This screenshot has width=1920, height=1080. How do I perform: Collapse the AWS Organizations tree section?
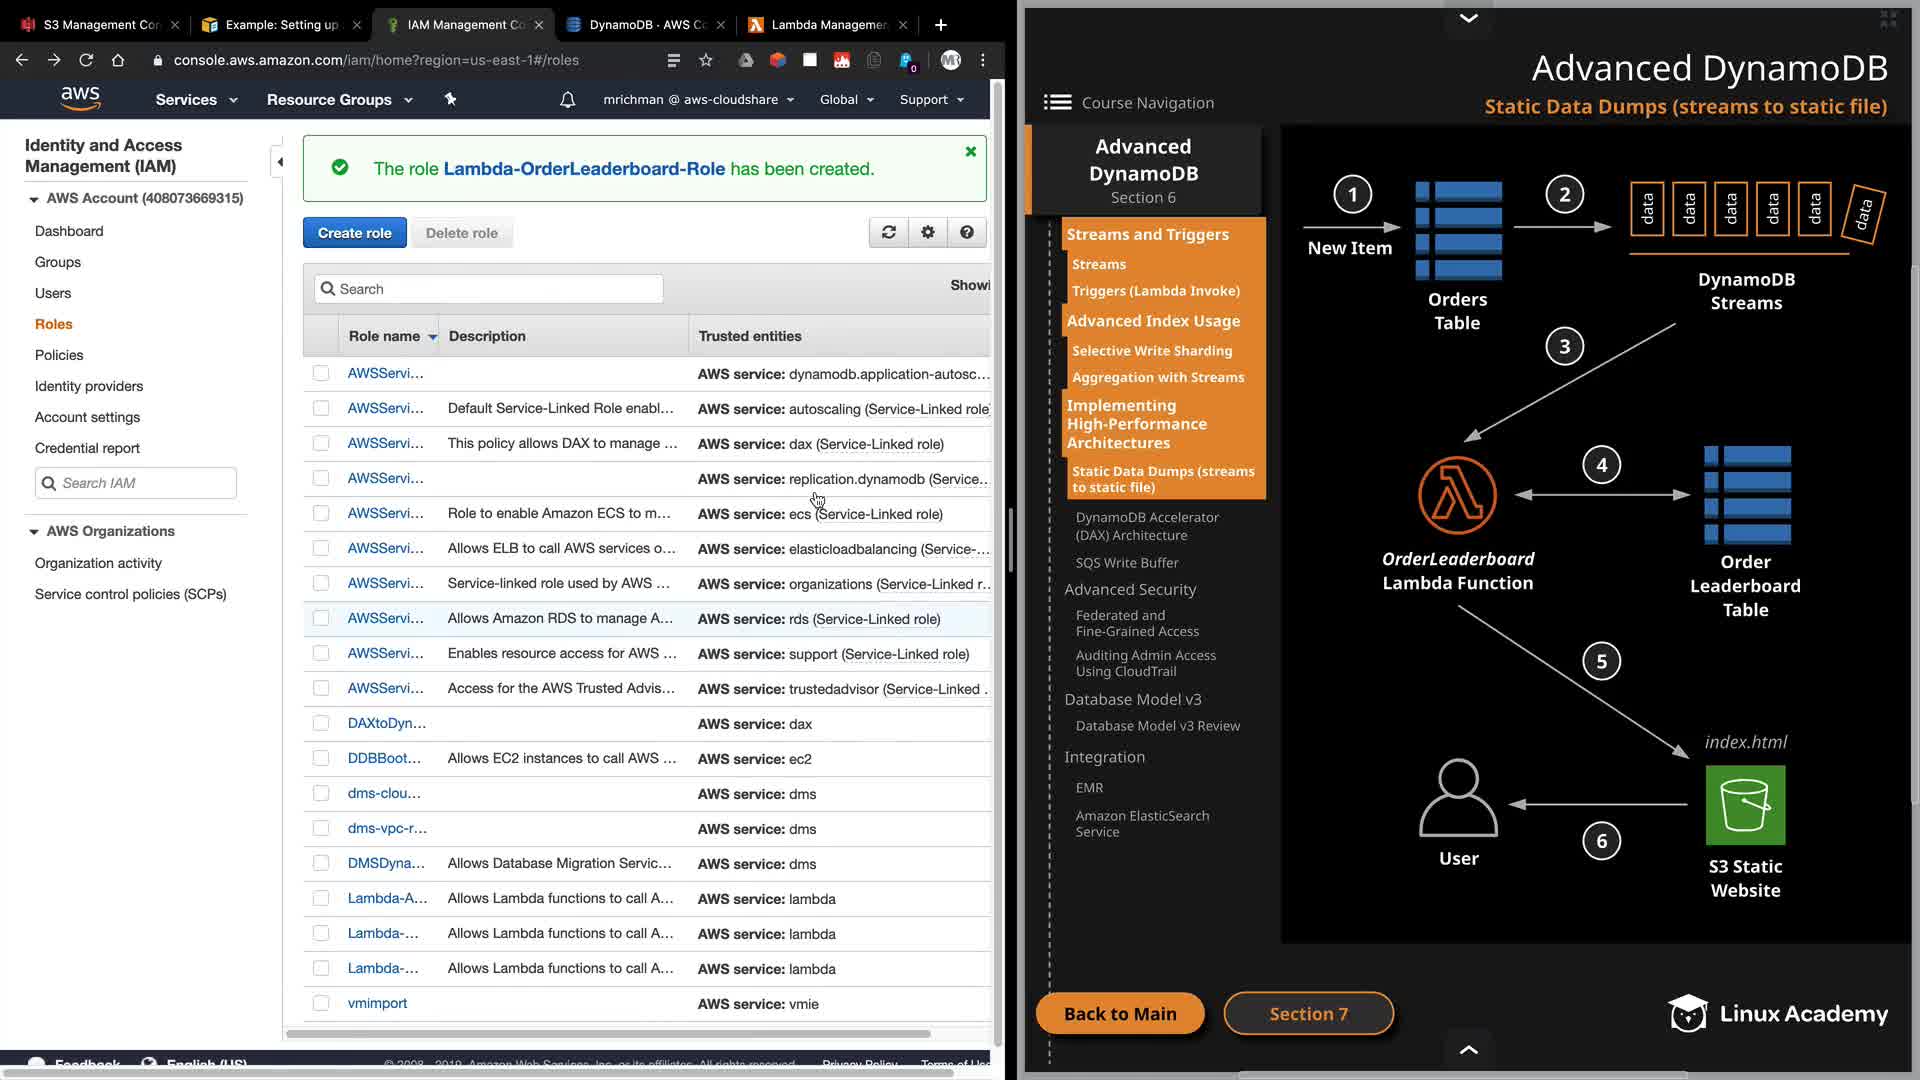click(x=34, y=531)
